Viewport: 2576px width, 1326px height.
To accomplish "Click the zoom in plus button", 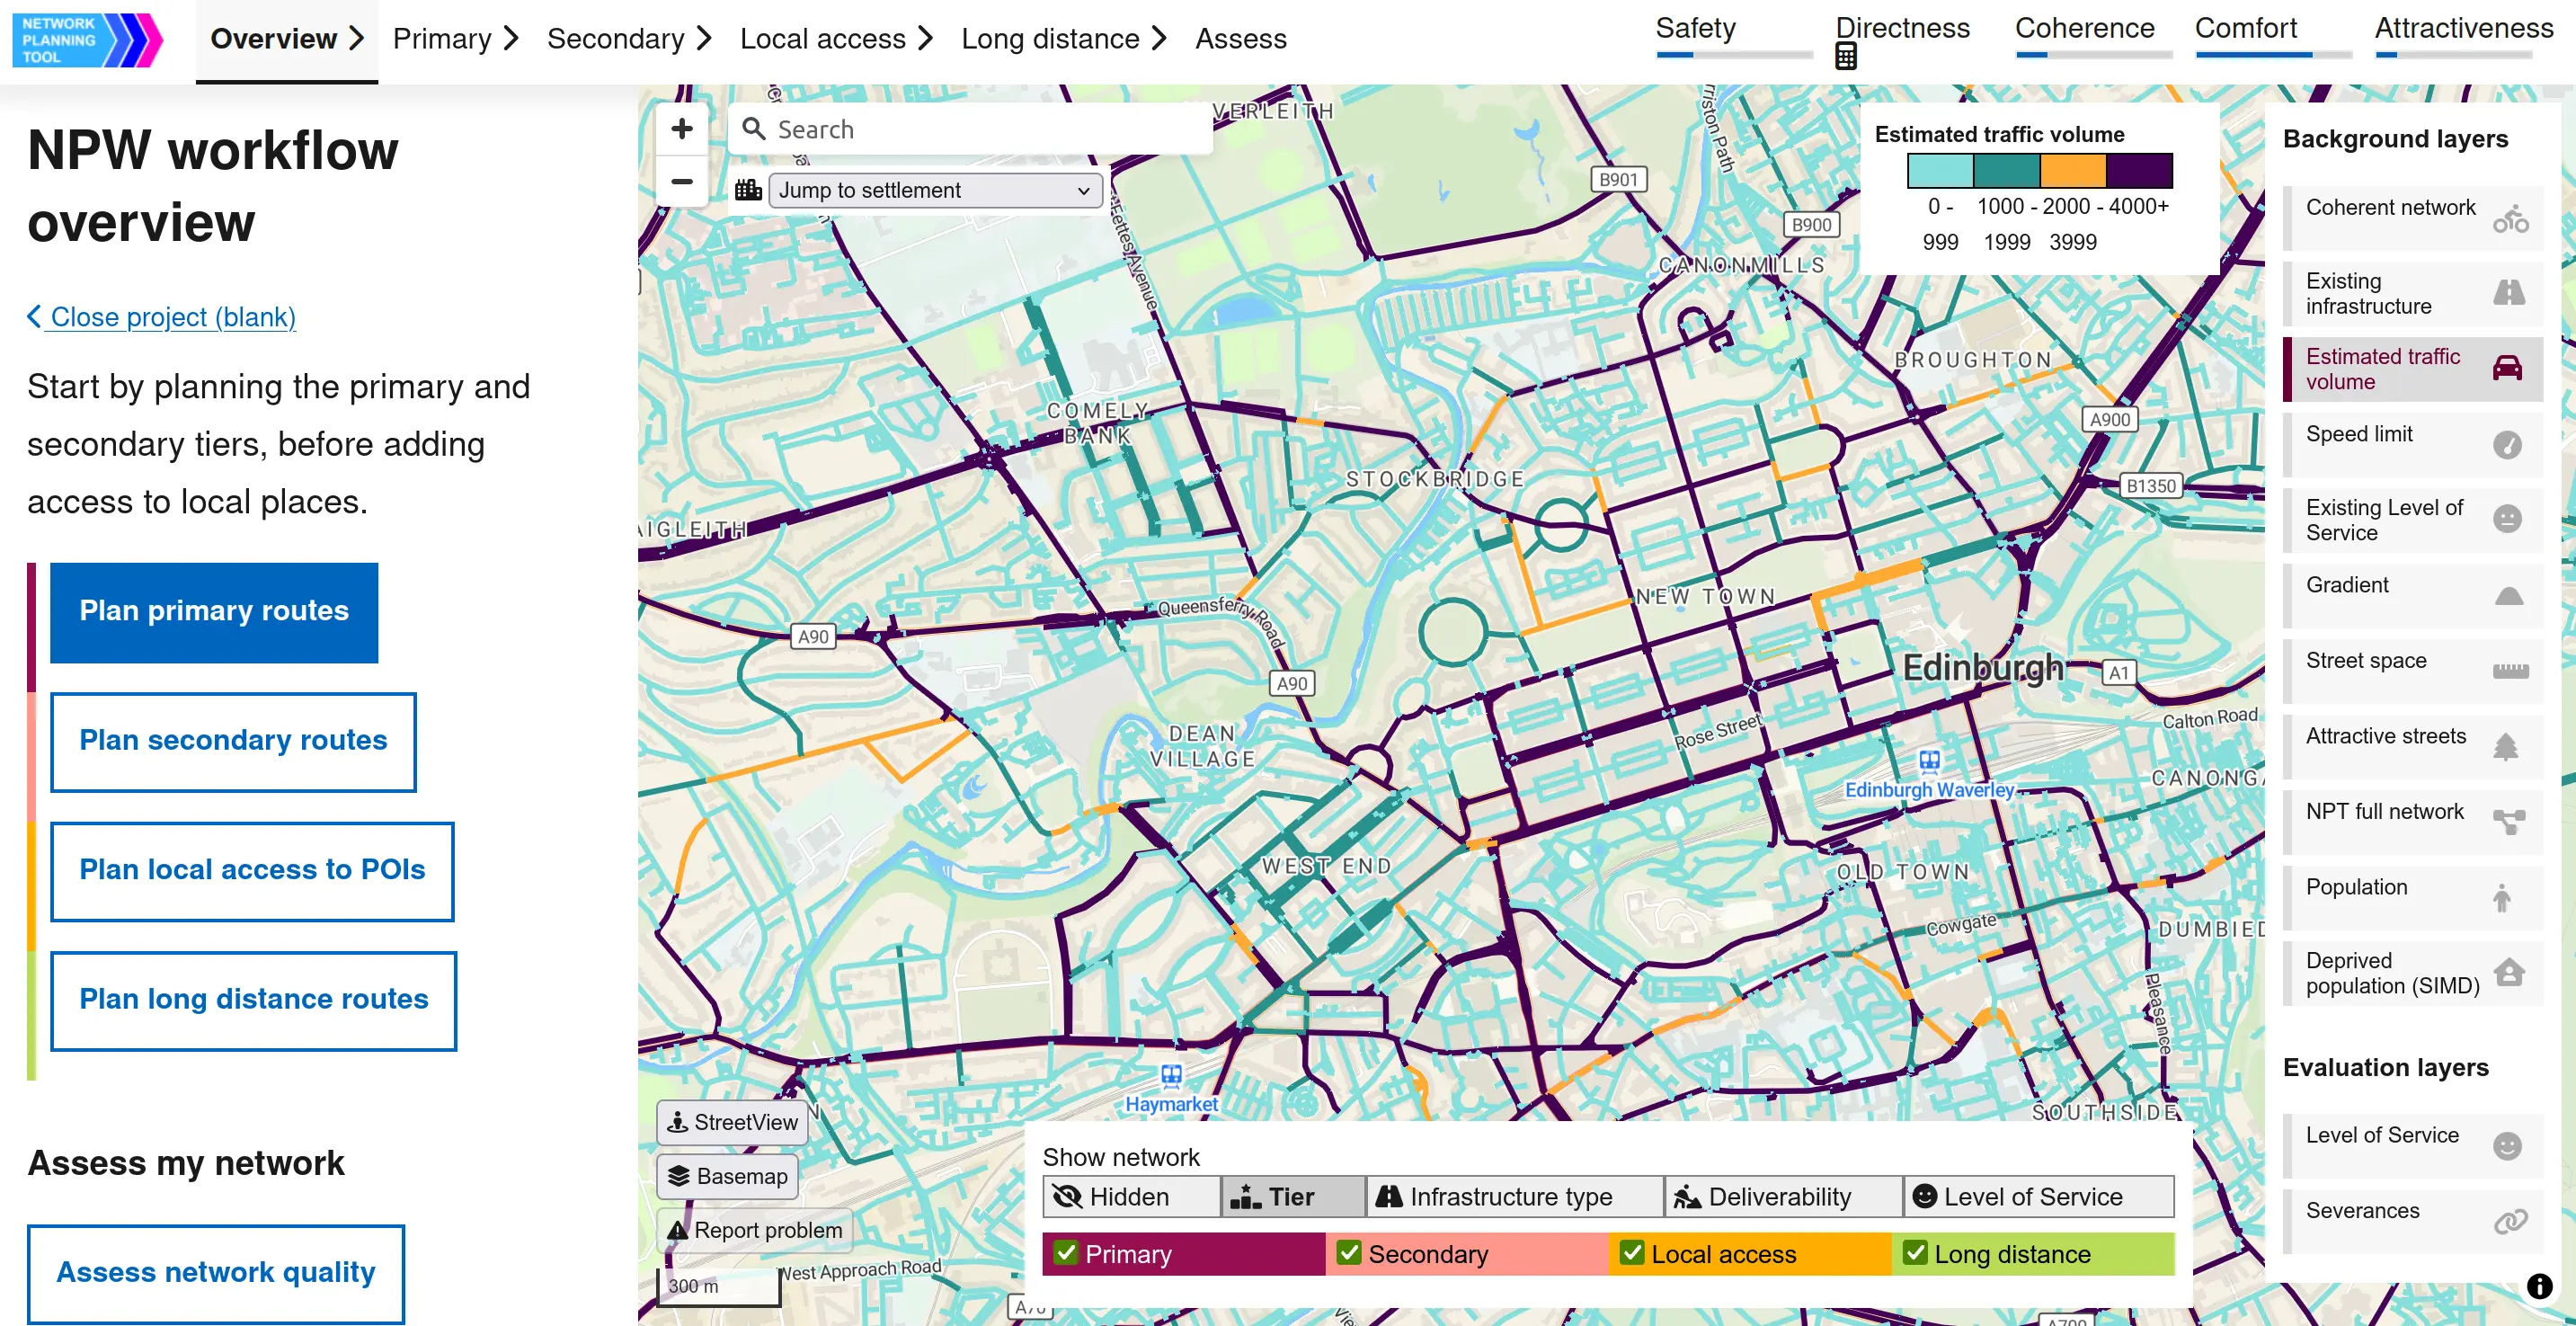I will pyautogui.click(x=682, y=129).
